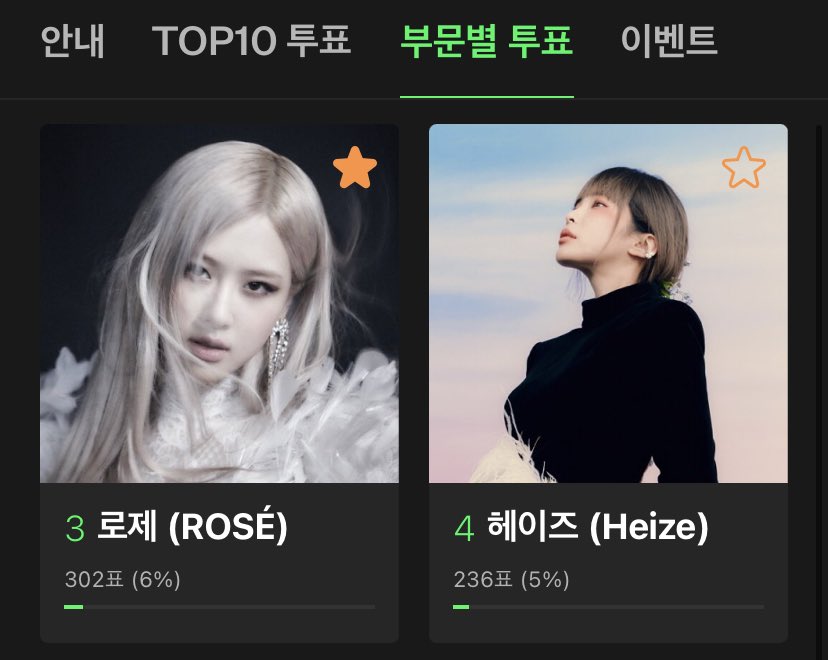The image size is (828, 660).
Task: Click ROSÉ's vote progress bar
Action: 219,607
